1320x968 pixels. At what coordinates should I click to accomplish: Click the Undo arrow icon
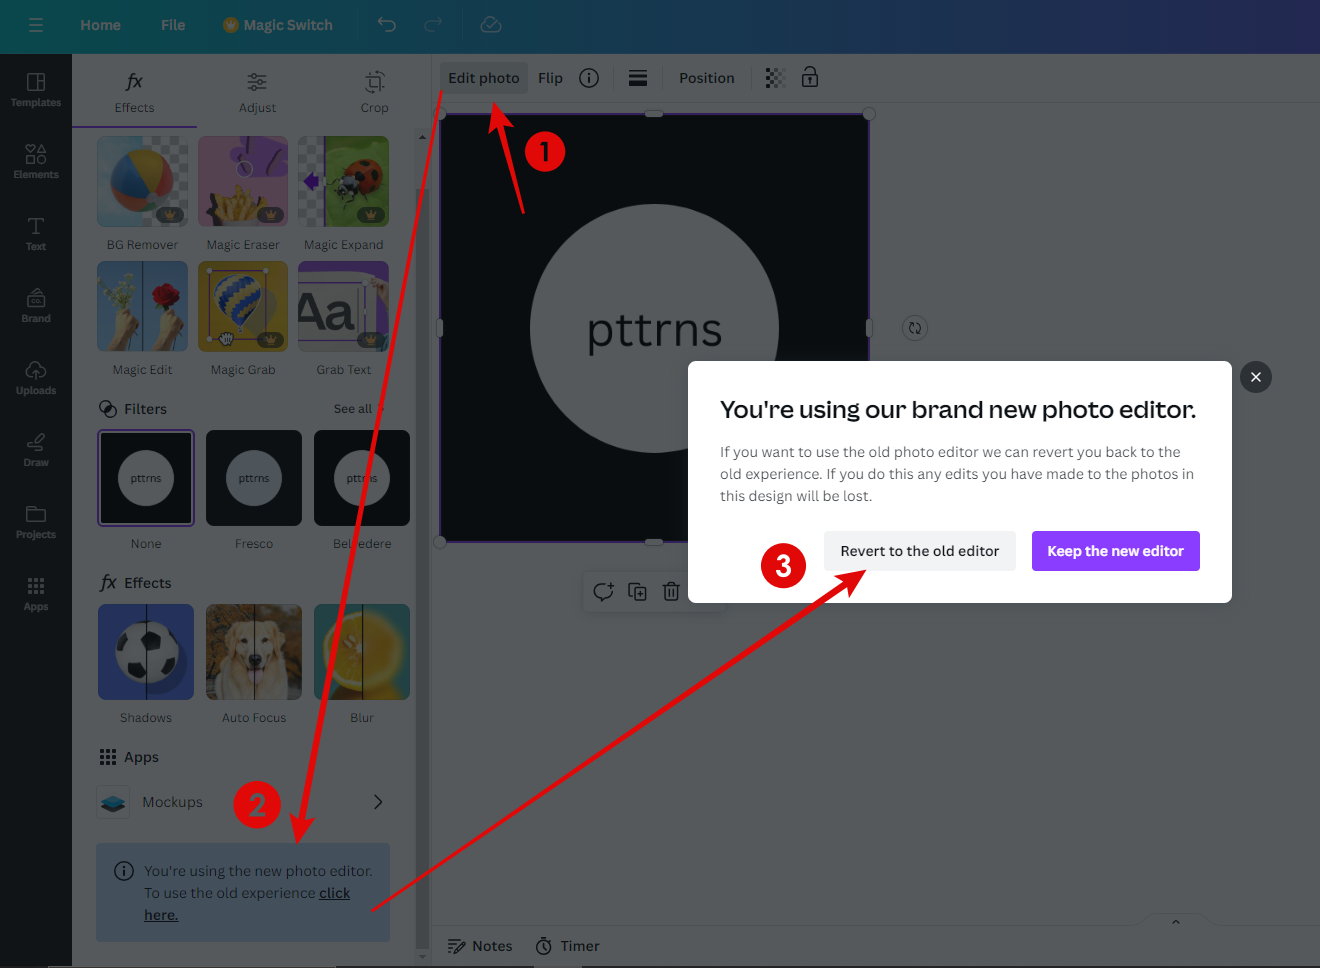coord(387,25)
